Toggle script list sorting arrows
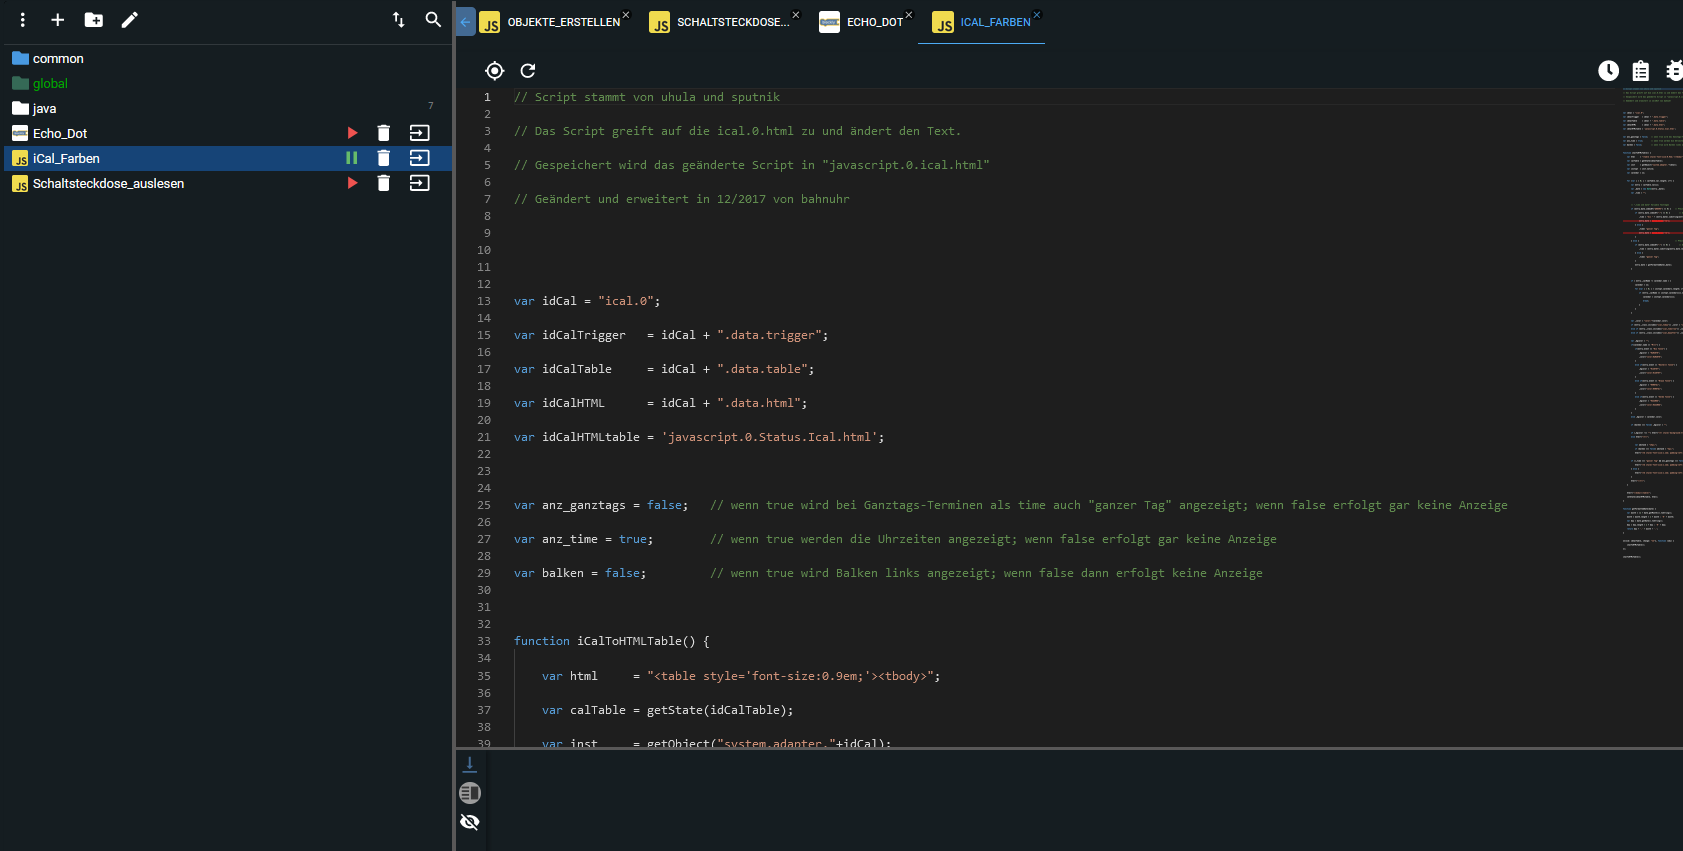This screenshot has height=851, width=1683. tap(399, 20)
